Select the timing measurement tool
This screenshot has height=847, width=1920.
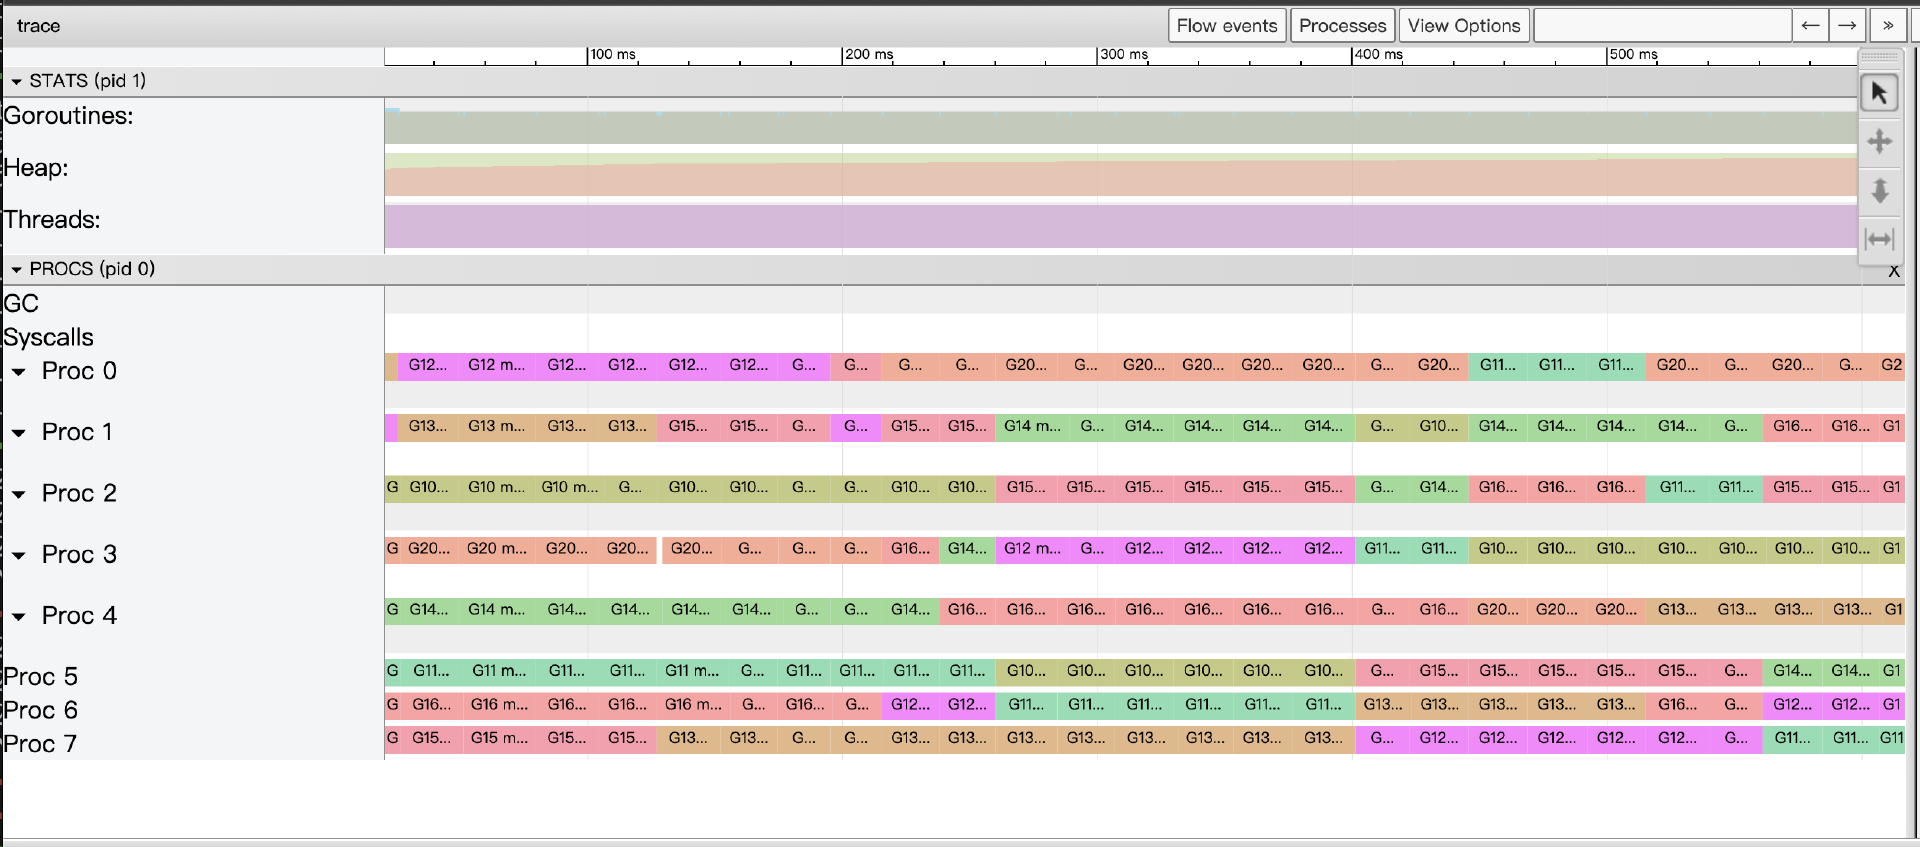pyautogui.click(x=1879, y=239)
